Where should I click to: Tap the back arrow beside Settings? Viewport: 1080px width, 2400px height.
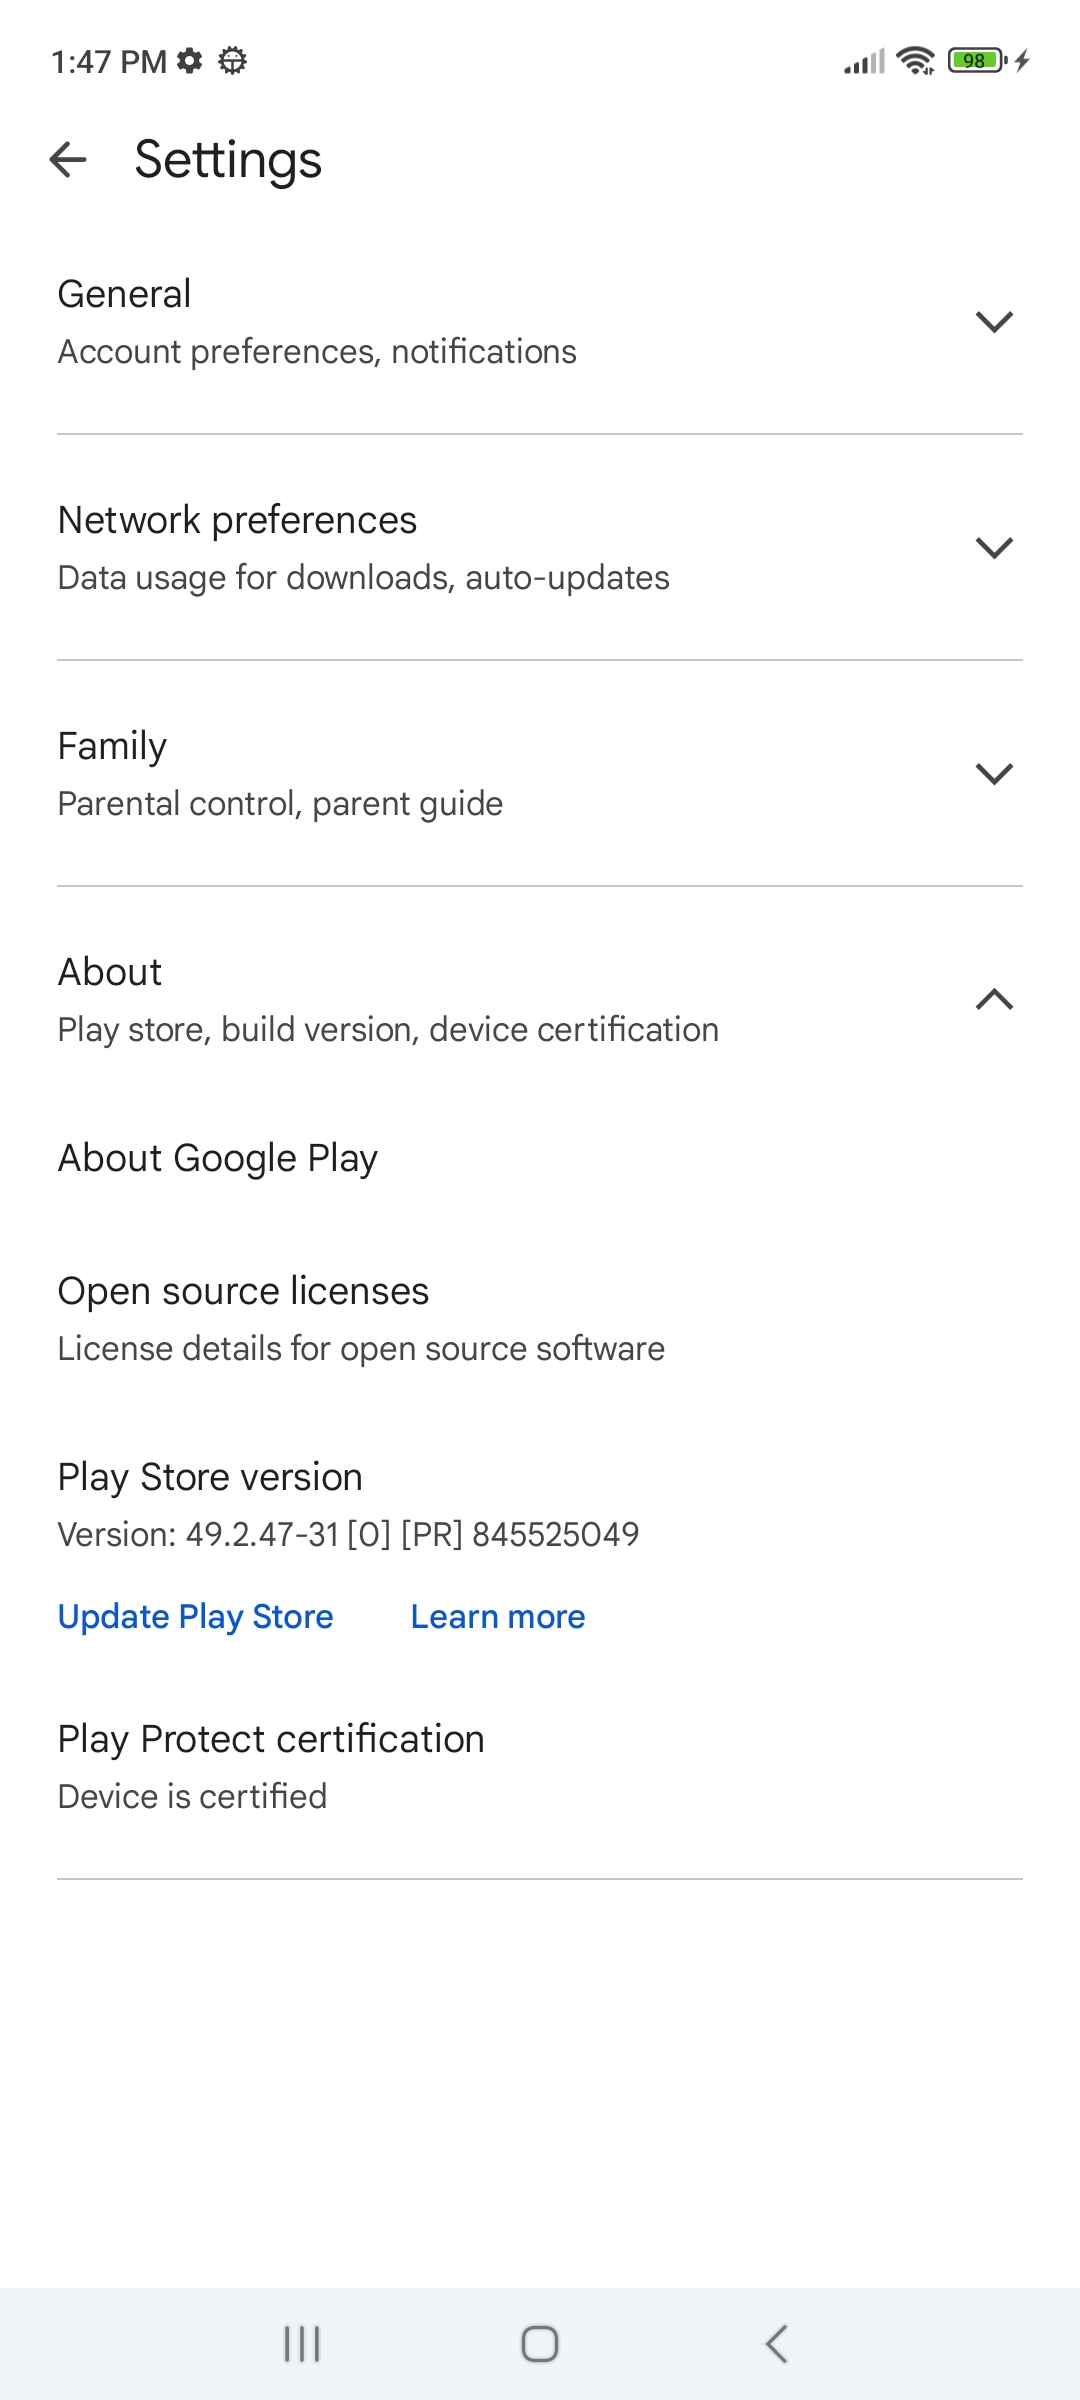click(x=68, y=159)
